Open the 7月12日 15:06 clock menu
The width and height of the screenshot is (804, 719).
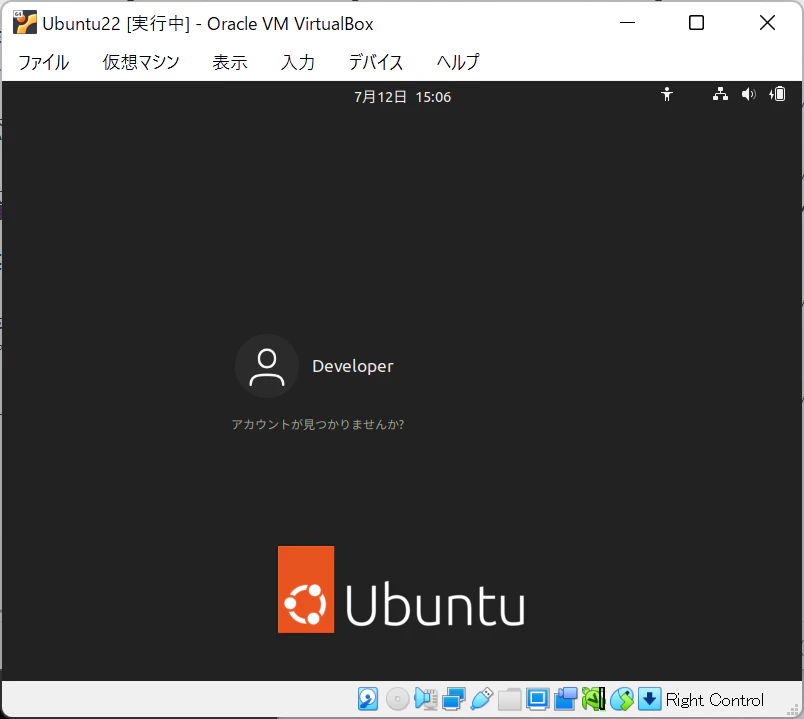(x=403, y=97)
